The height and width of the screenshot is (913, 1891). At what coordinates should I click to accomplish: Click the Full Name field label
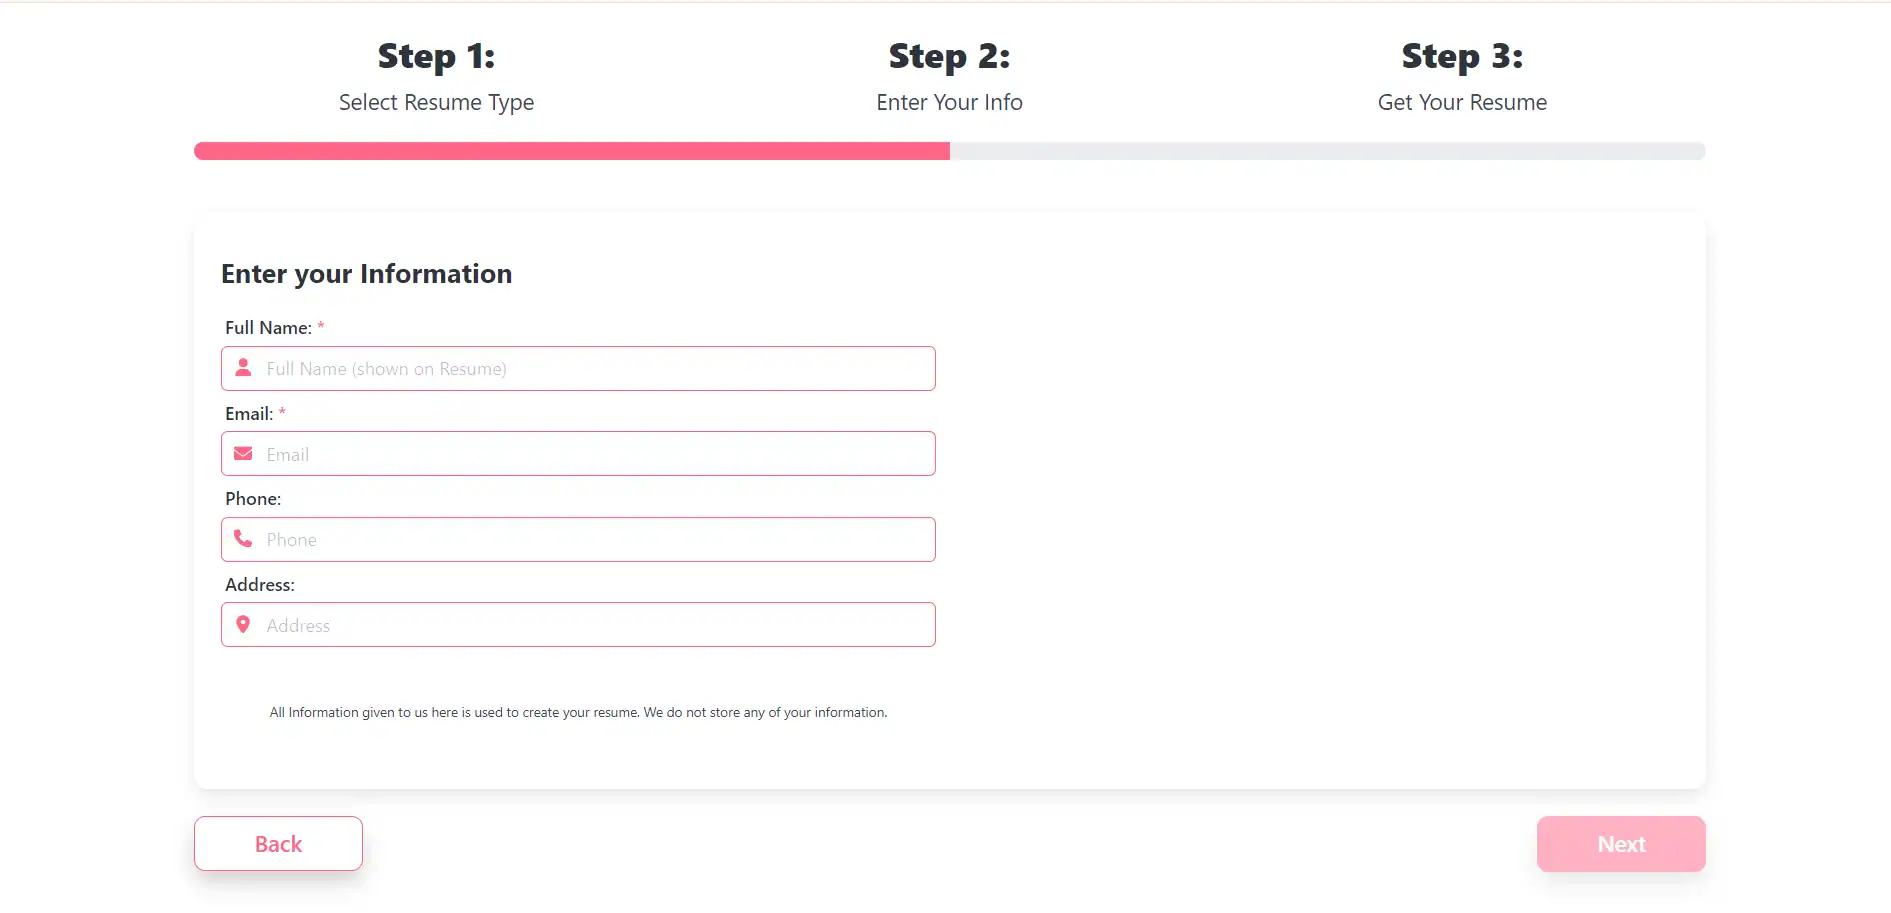coord(268,328)
